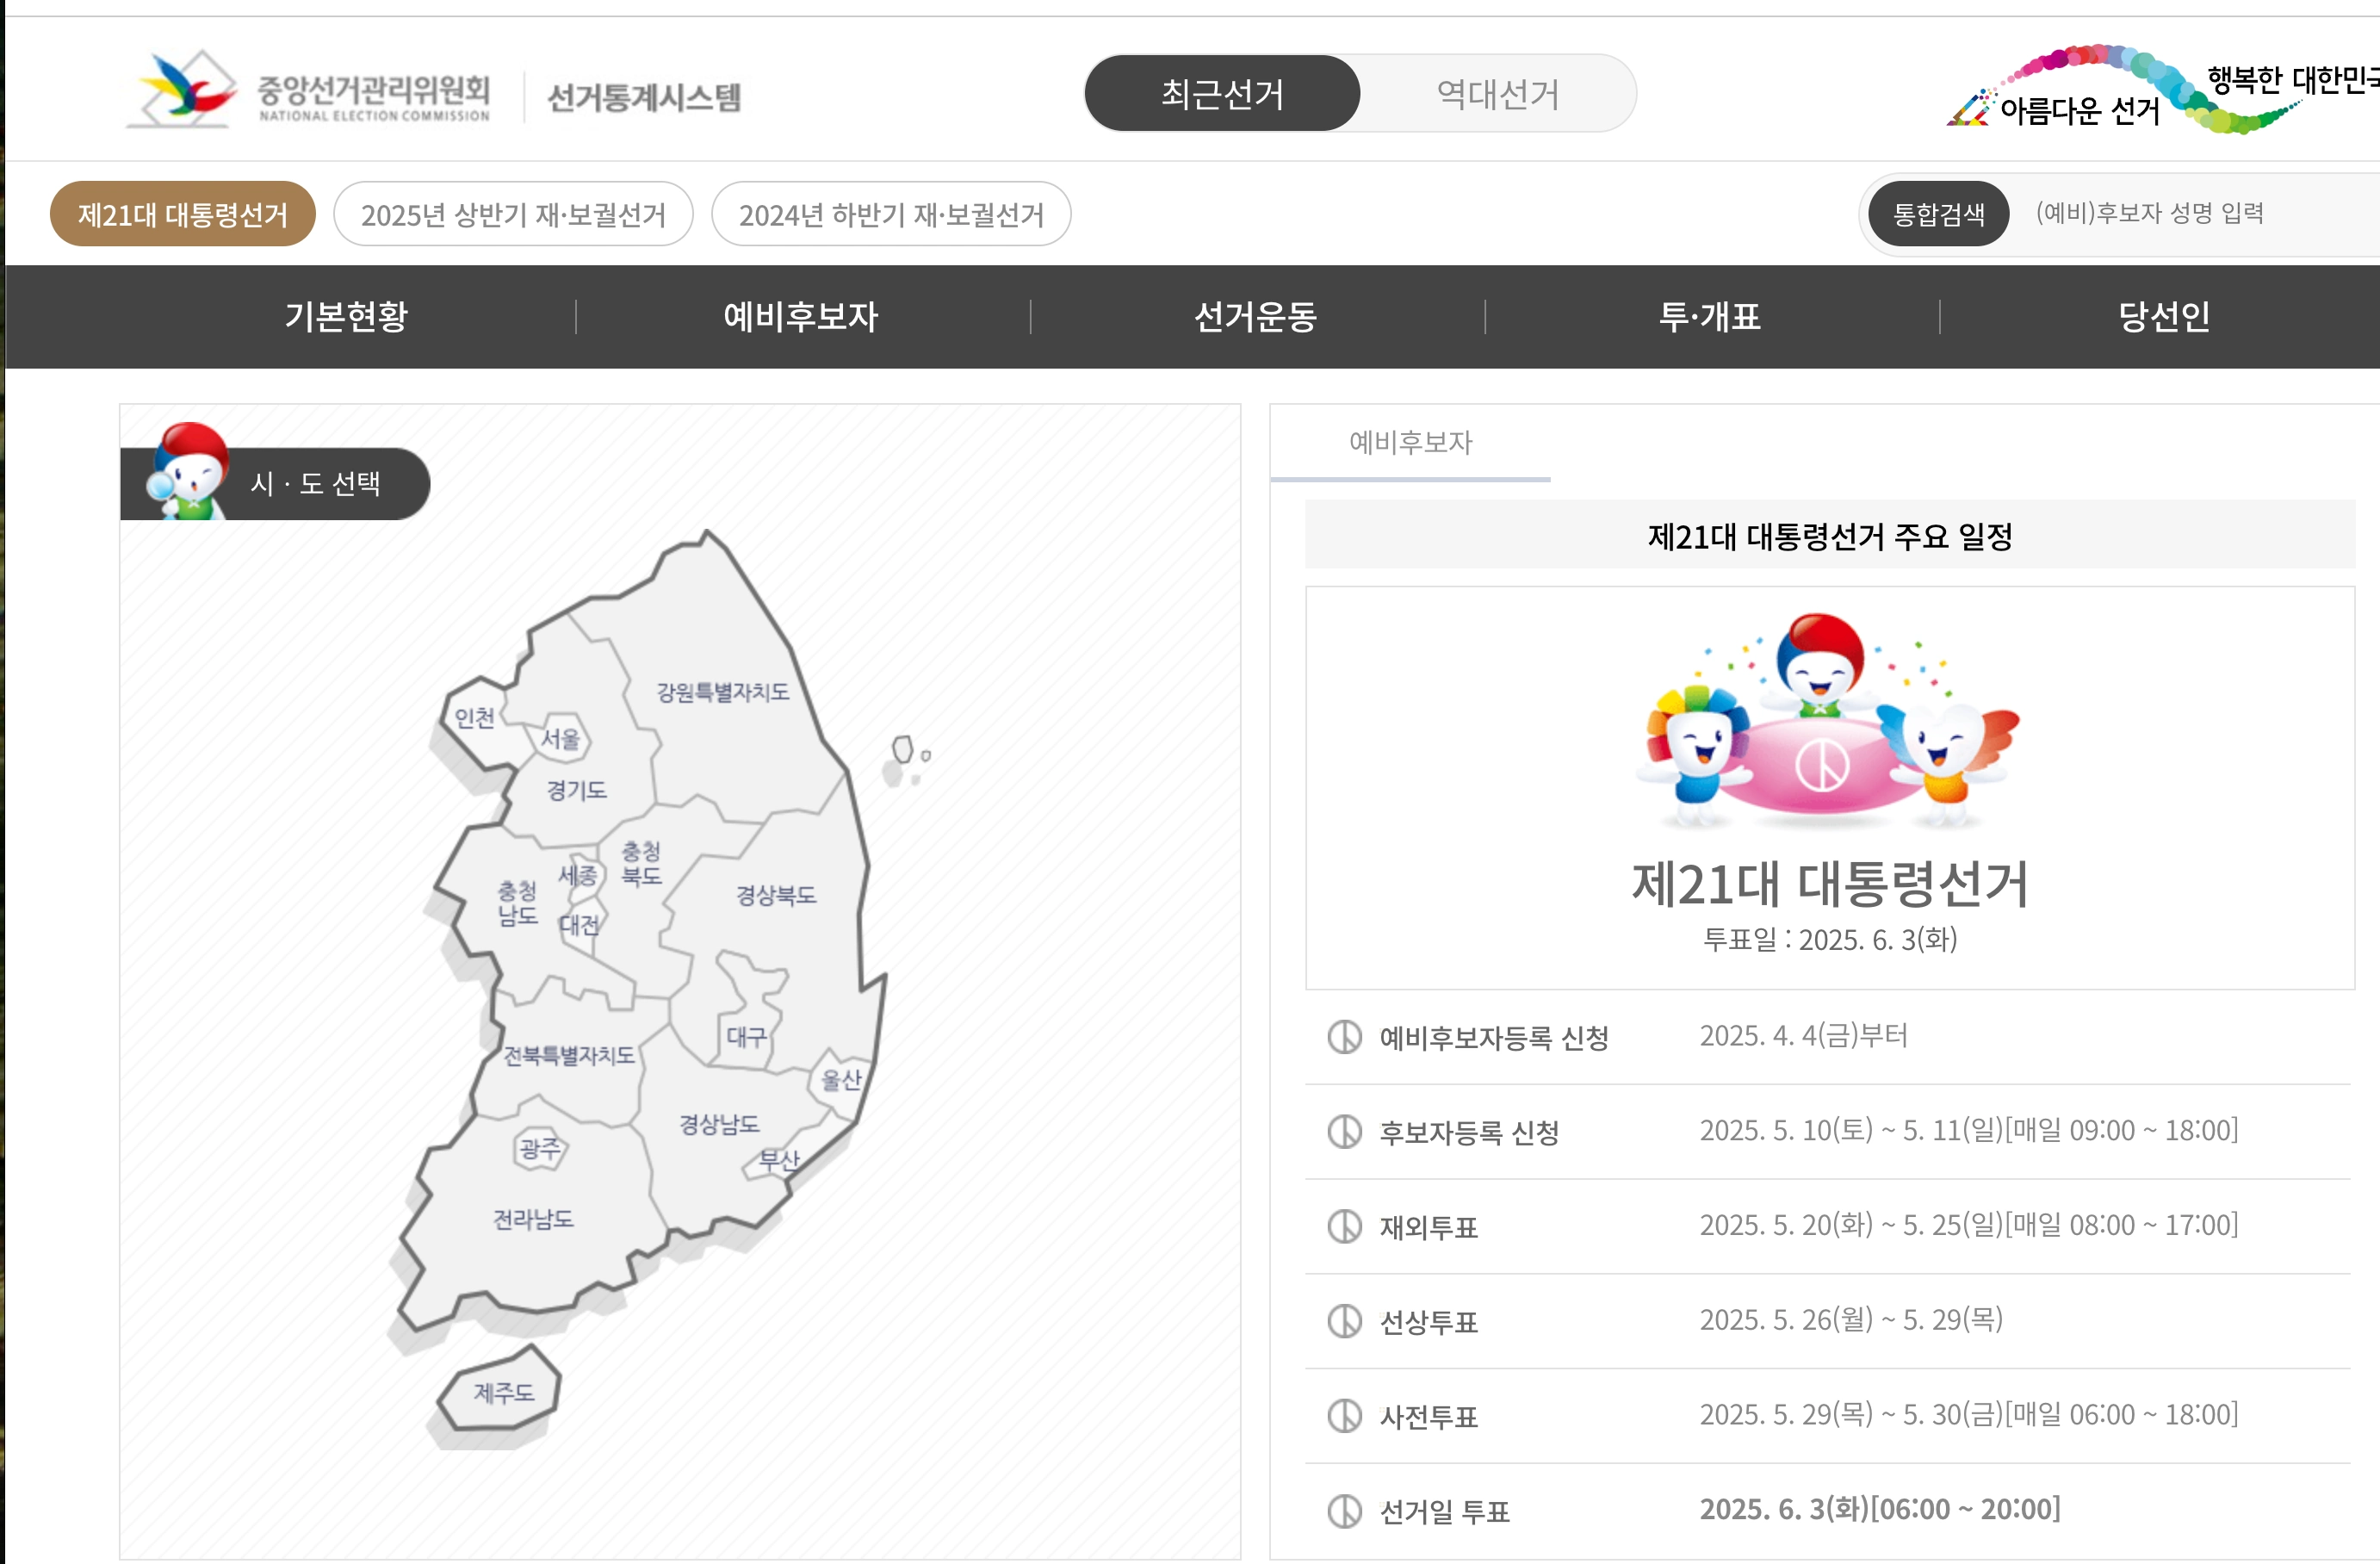The width and height of the screenshot is (2380, 1564).
Task: Click the clock icon beside 선거일 투표
Action: tap(1344, 1511)
